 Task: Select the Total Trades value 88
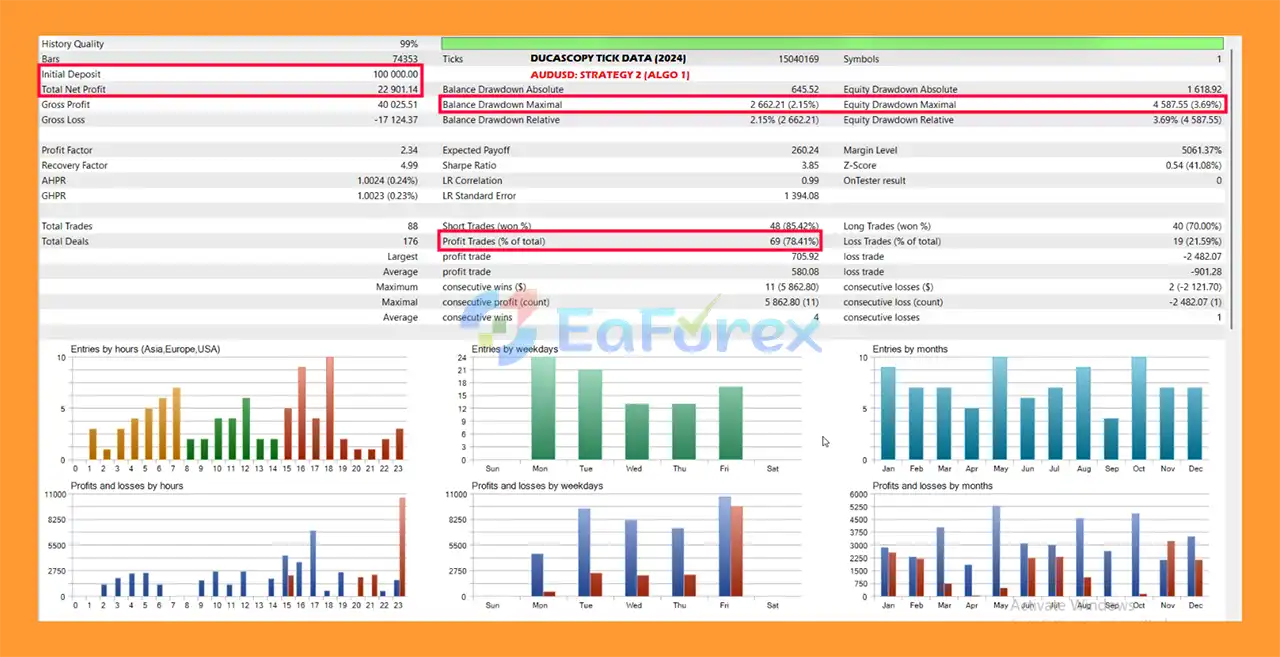413,226
